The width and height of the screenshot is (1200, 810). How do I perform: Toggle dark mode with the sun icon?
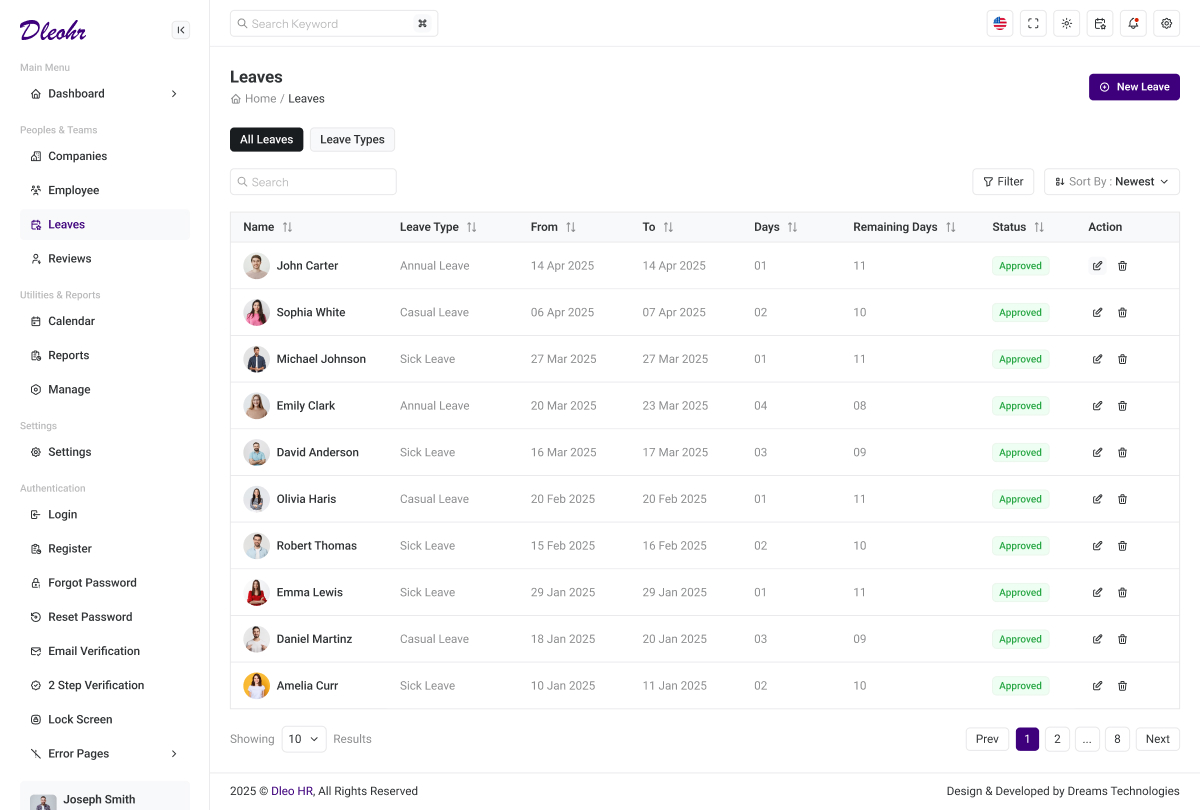click(1066, 23)
